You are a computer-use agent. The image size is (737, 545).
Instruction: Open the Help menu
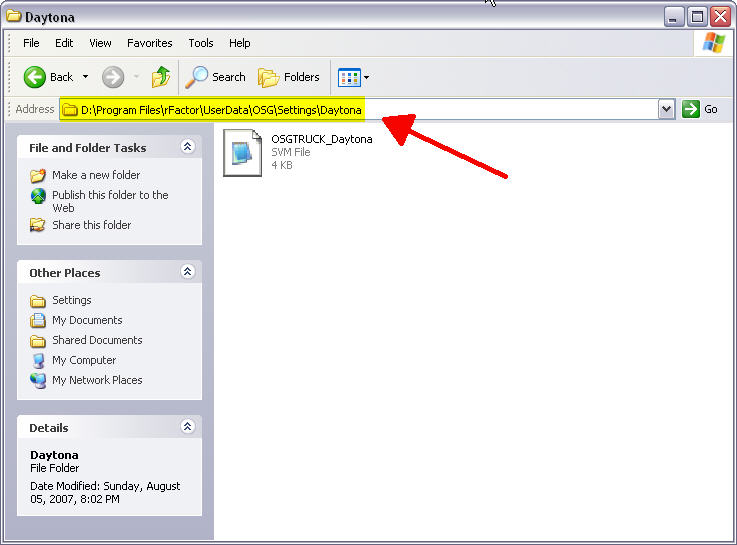239,43
